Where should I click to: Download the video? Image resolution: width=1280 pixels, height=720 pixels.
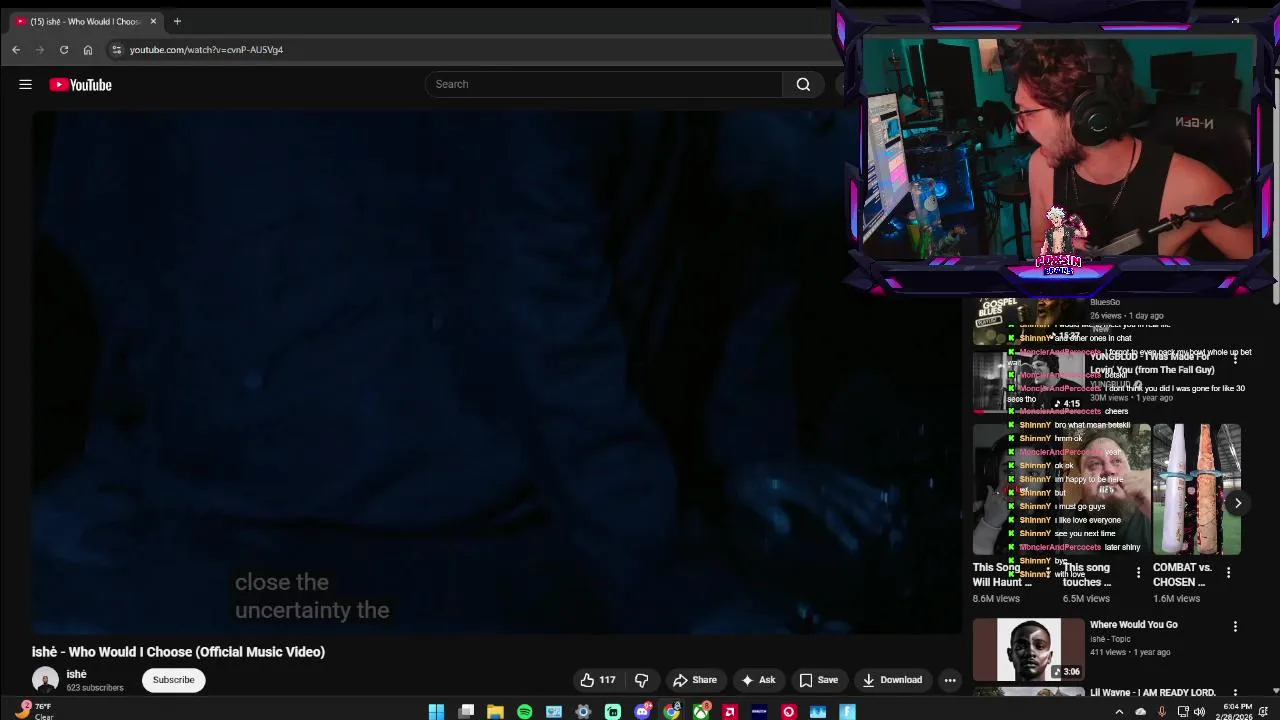[x=892, y=680]
